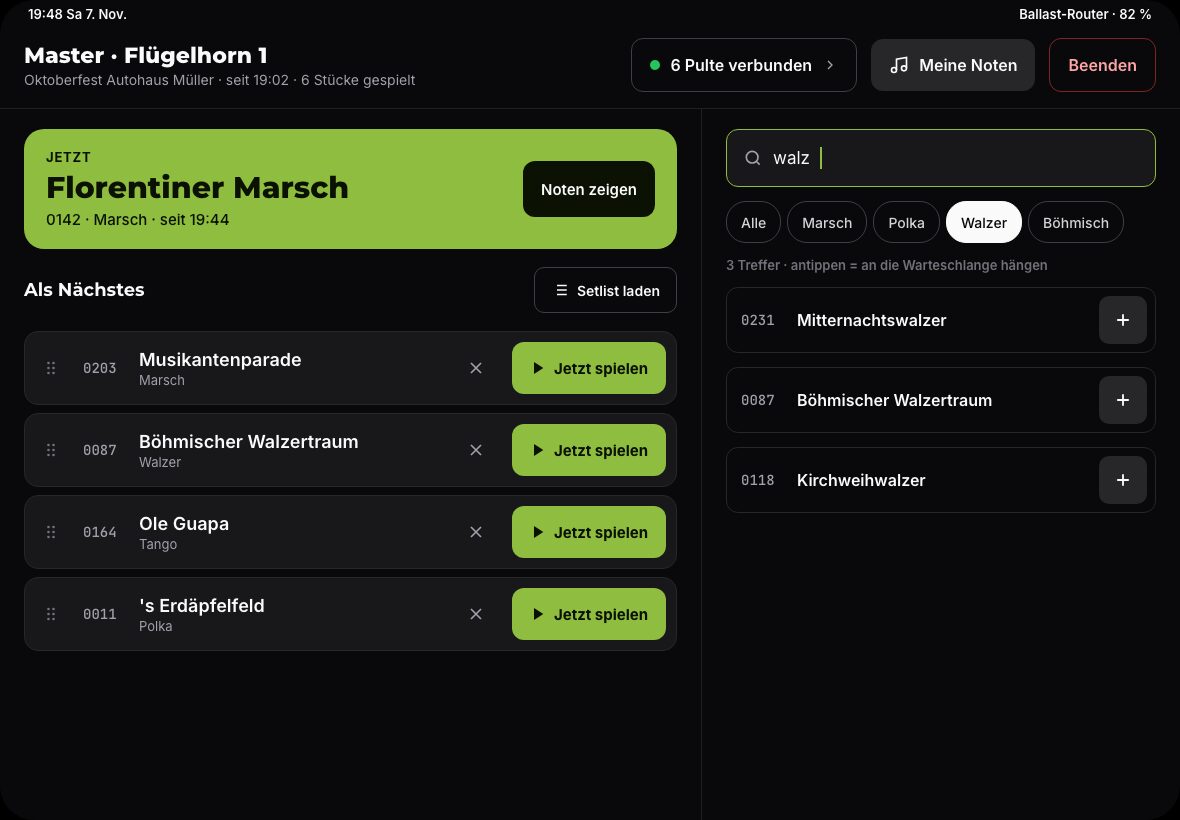Screen dimensions: 1180x820
Task: Open the 6 Pulte verbunden device list
Action: (744, 65)
